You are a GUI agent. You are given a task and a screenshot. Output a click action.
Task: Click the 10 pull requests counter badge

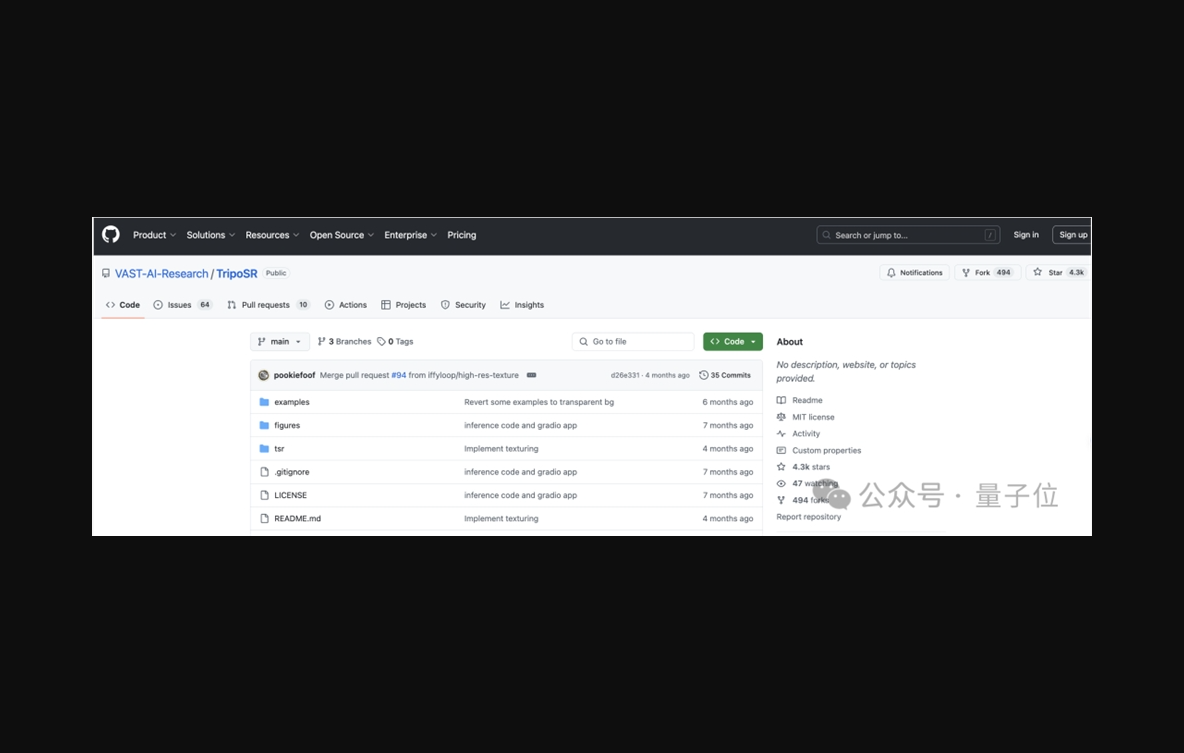click(303, 305)
